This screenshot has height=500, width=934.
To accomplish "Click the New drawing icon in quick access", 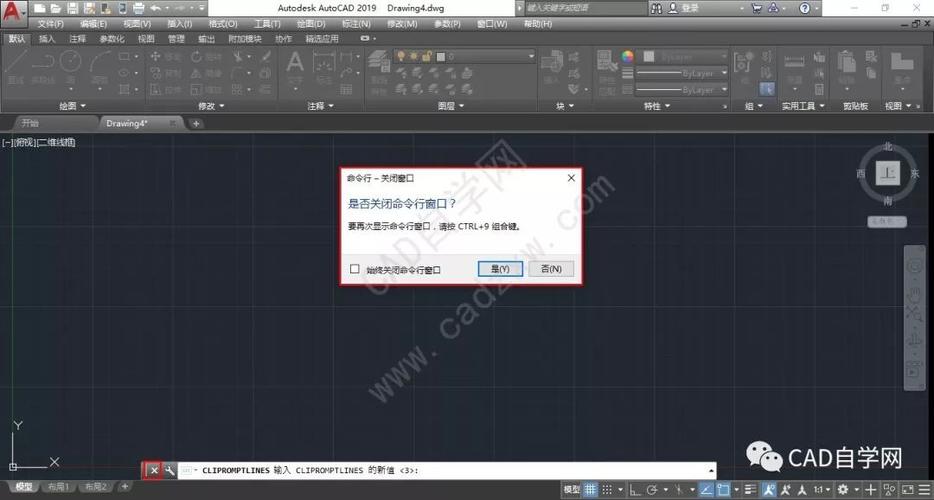I will (39, 8).
